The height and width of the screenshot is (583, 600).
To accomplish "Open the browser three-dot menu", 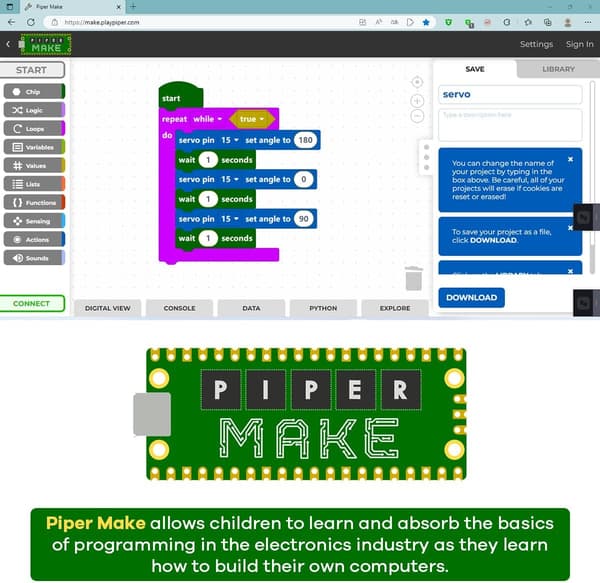I will (588, 22).
